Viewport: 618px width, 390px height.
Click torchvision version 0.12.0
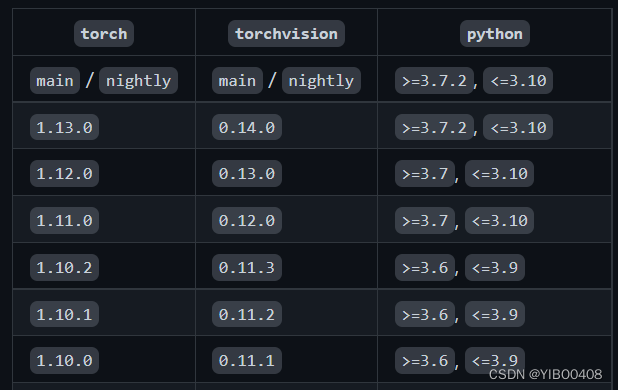coord(247,221)
